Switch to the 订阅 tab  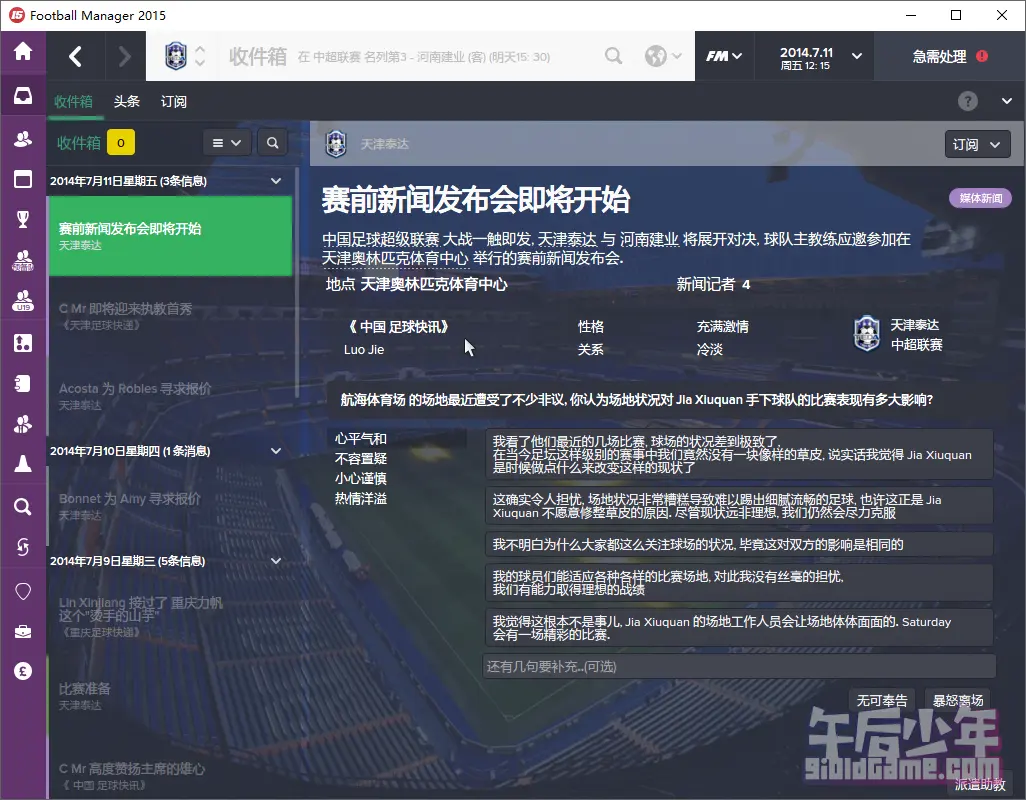pyautogui.click(x=173, y=101)
